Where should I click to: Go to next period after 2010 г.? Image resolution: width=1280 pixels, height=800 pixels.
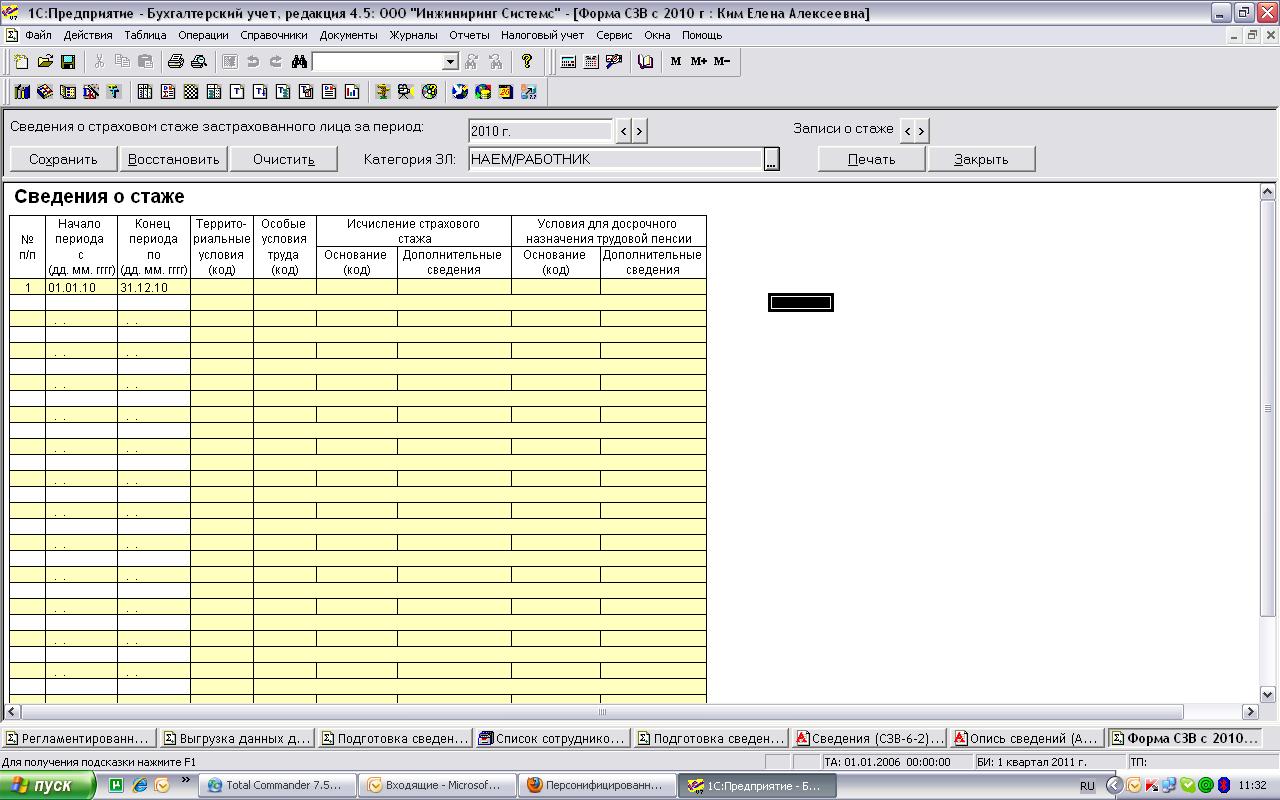point(639,131)
